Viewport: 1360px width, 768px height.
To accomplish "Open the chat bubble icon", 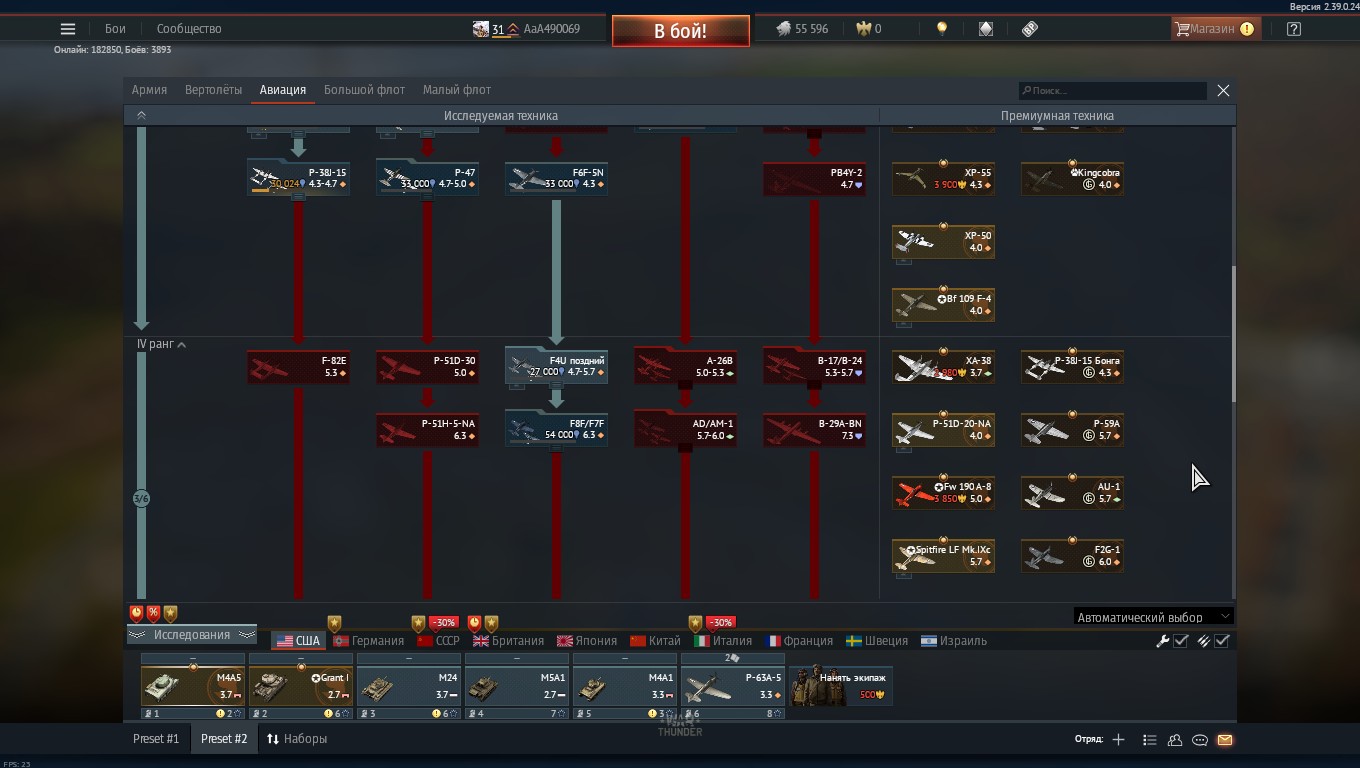I will pyautogui.click(x=1200, y=740).
